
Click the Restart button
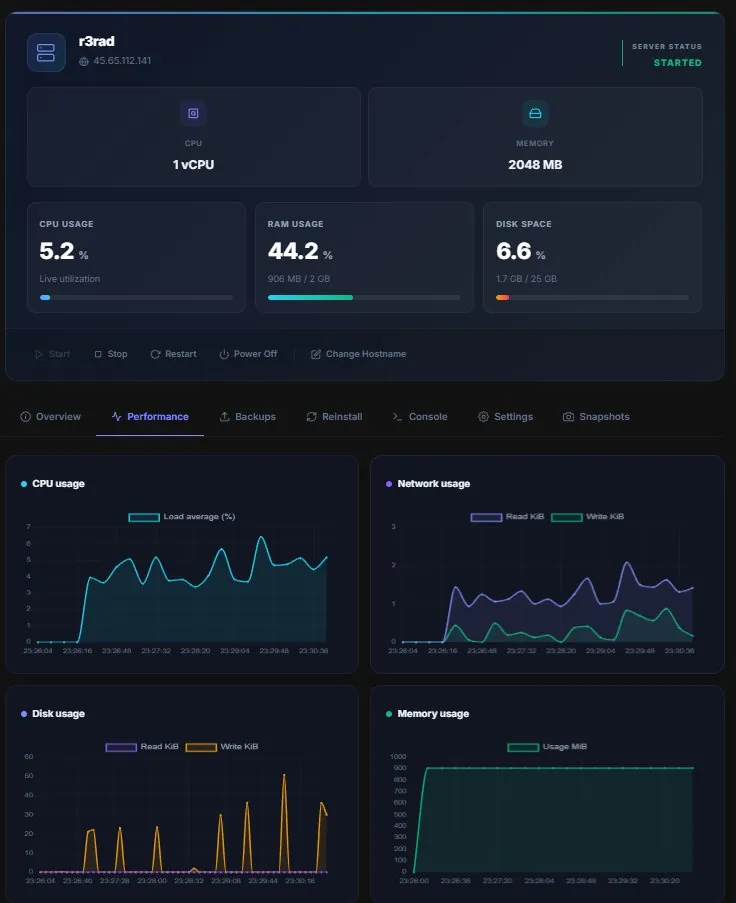(x=173, y=354)
